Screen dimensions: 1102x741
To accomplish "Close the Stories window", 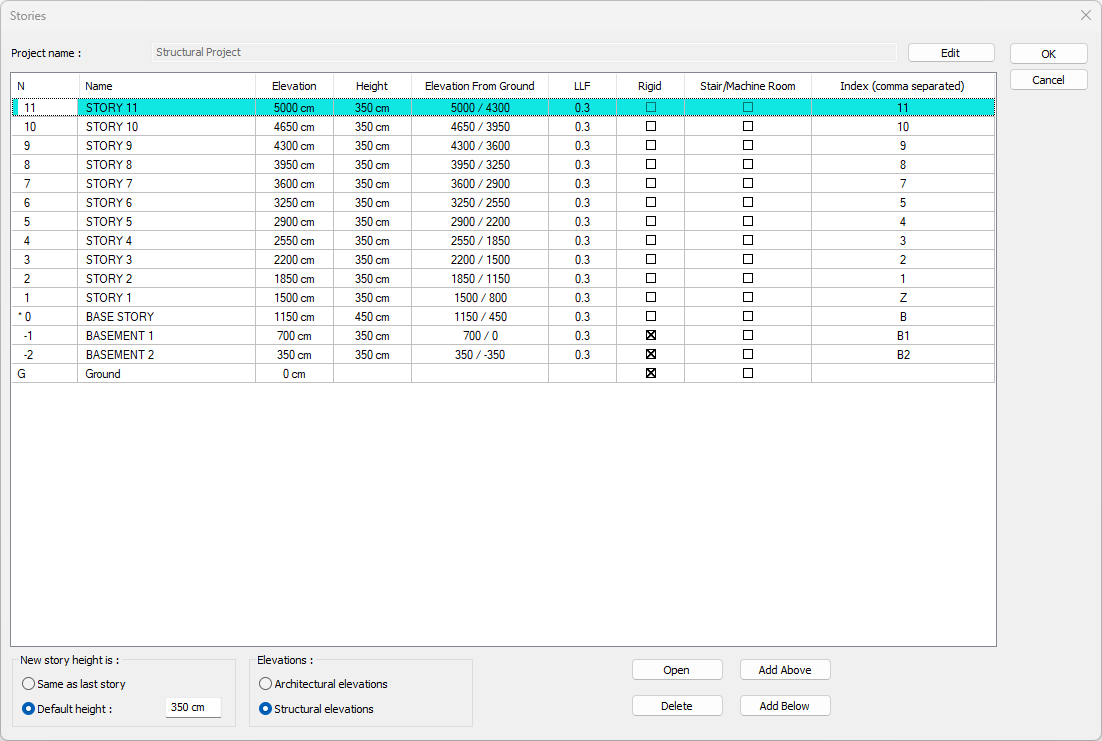I will point(1085,16).
